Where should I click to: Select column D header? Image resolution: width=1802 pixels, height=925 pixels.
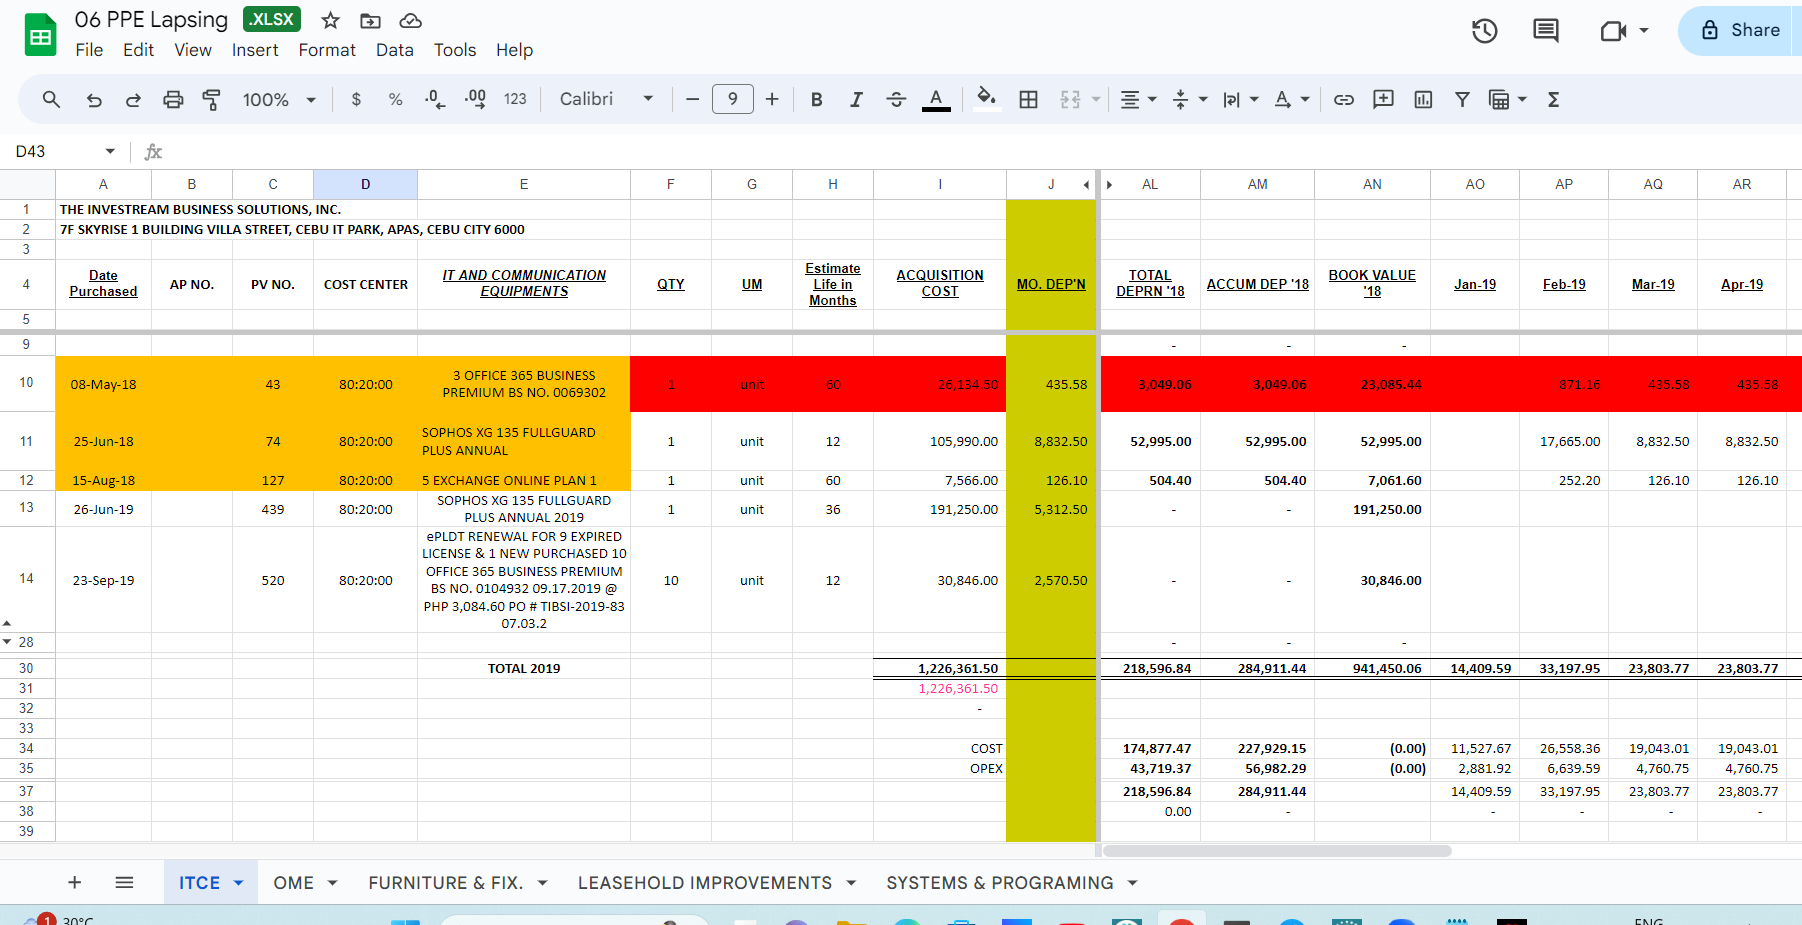[x=365, y=185]
